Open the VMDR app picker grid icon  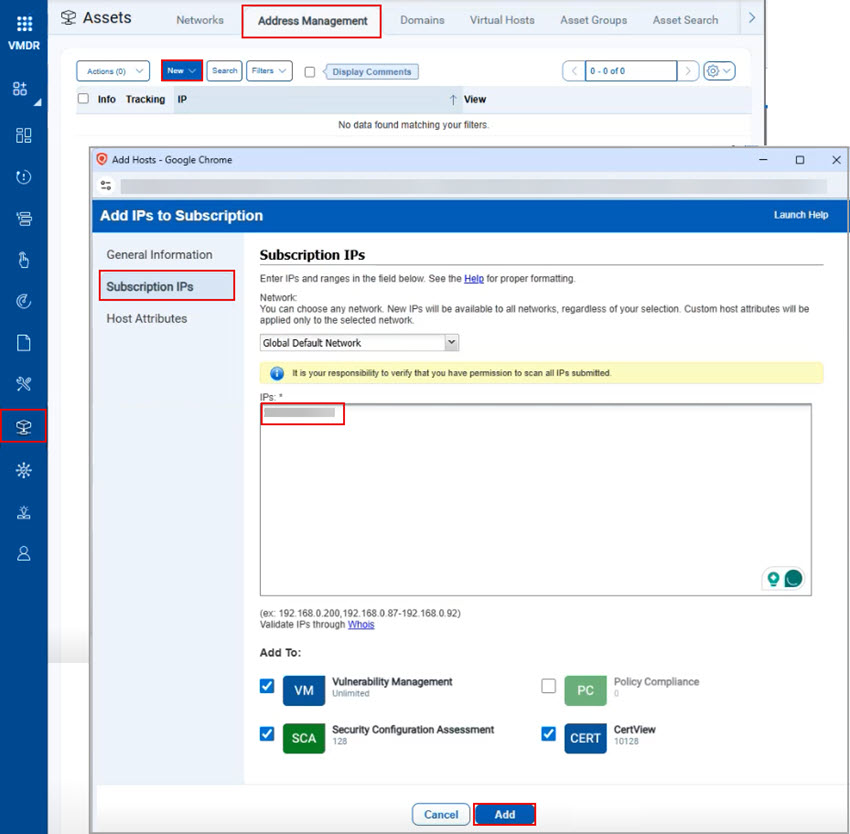[x=24, y=23]
